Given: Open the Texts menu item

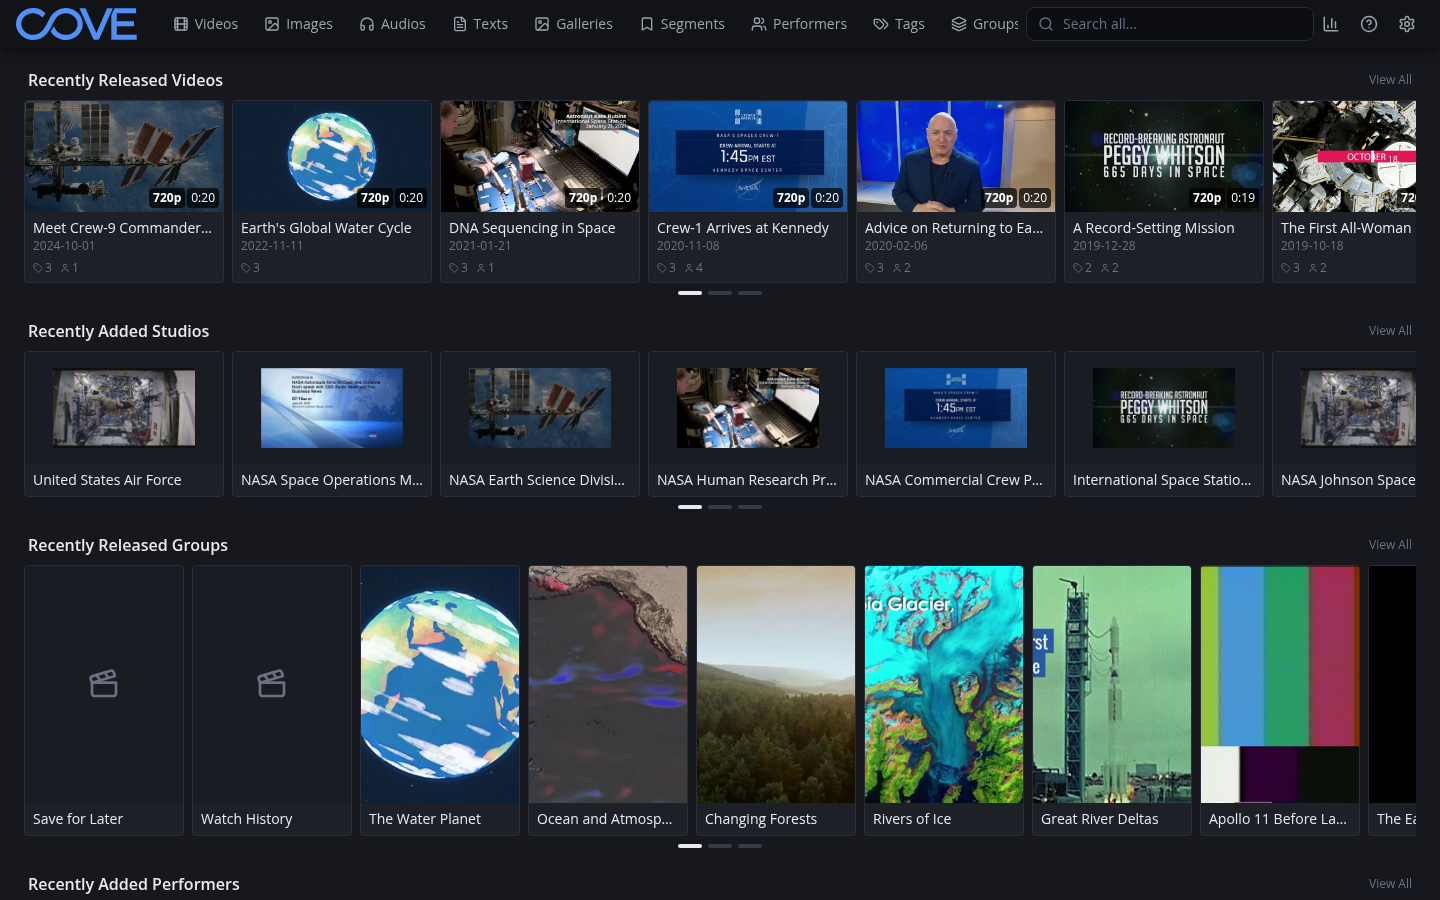Looking at the screenshot, I should point(480,24).
